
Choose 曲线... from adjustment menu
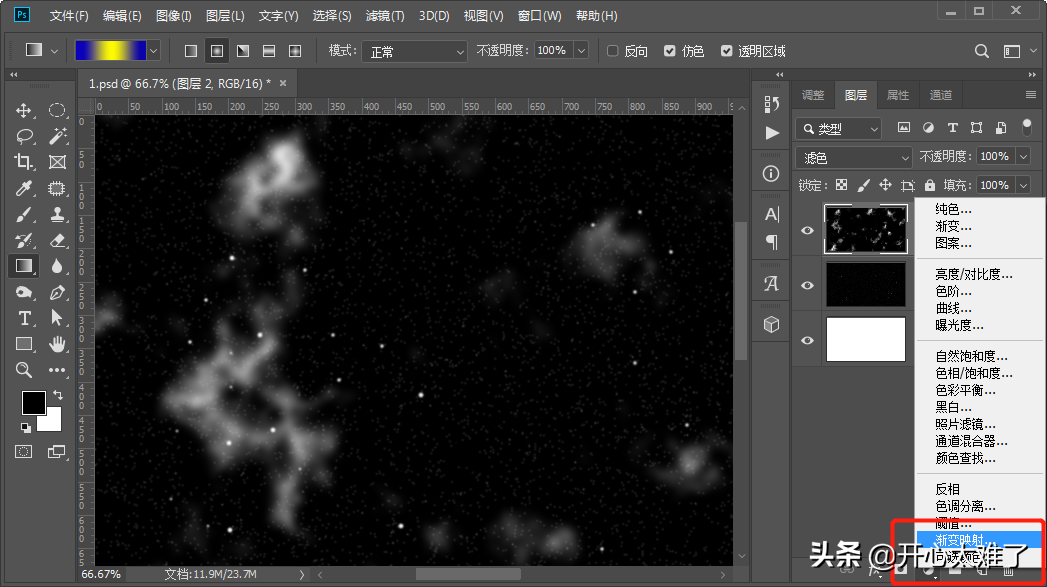(953, 308)
